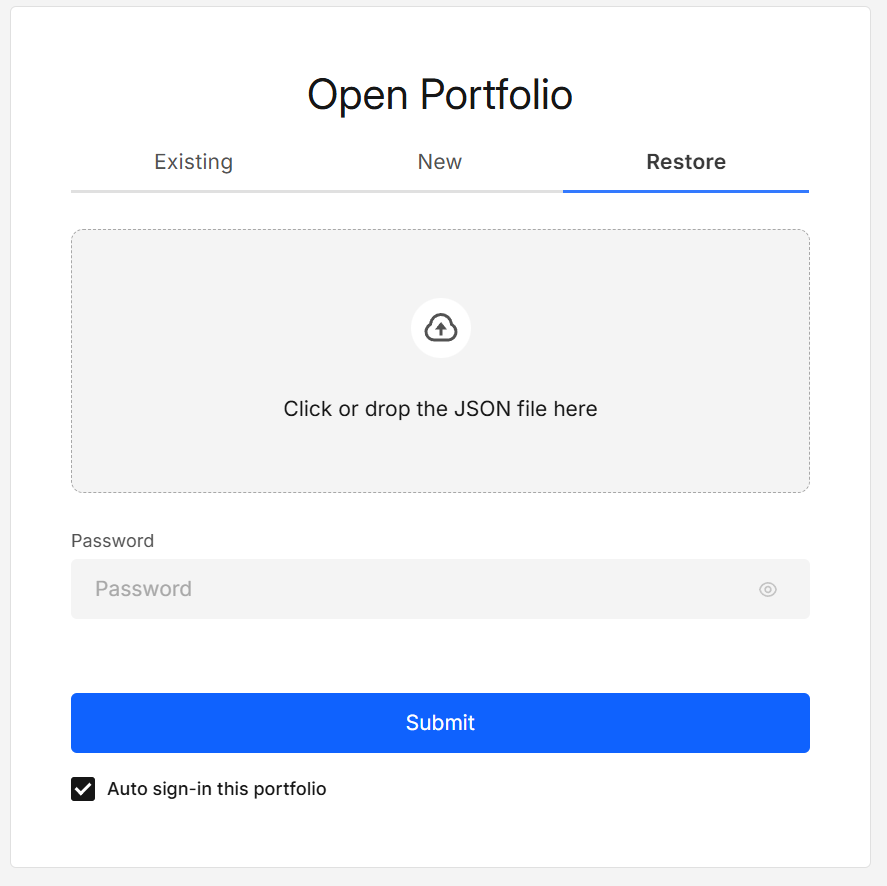
Task: Select the Restore tab
Action: point(686,161)
